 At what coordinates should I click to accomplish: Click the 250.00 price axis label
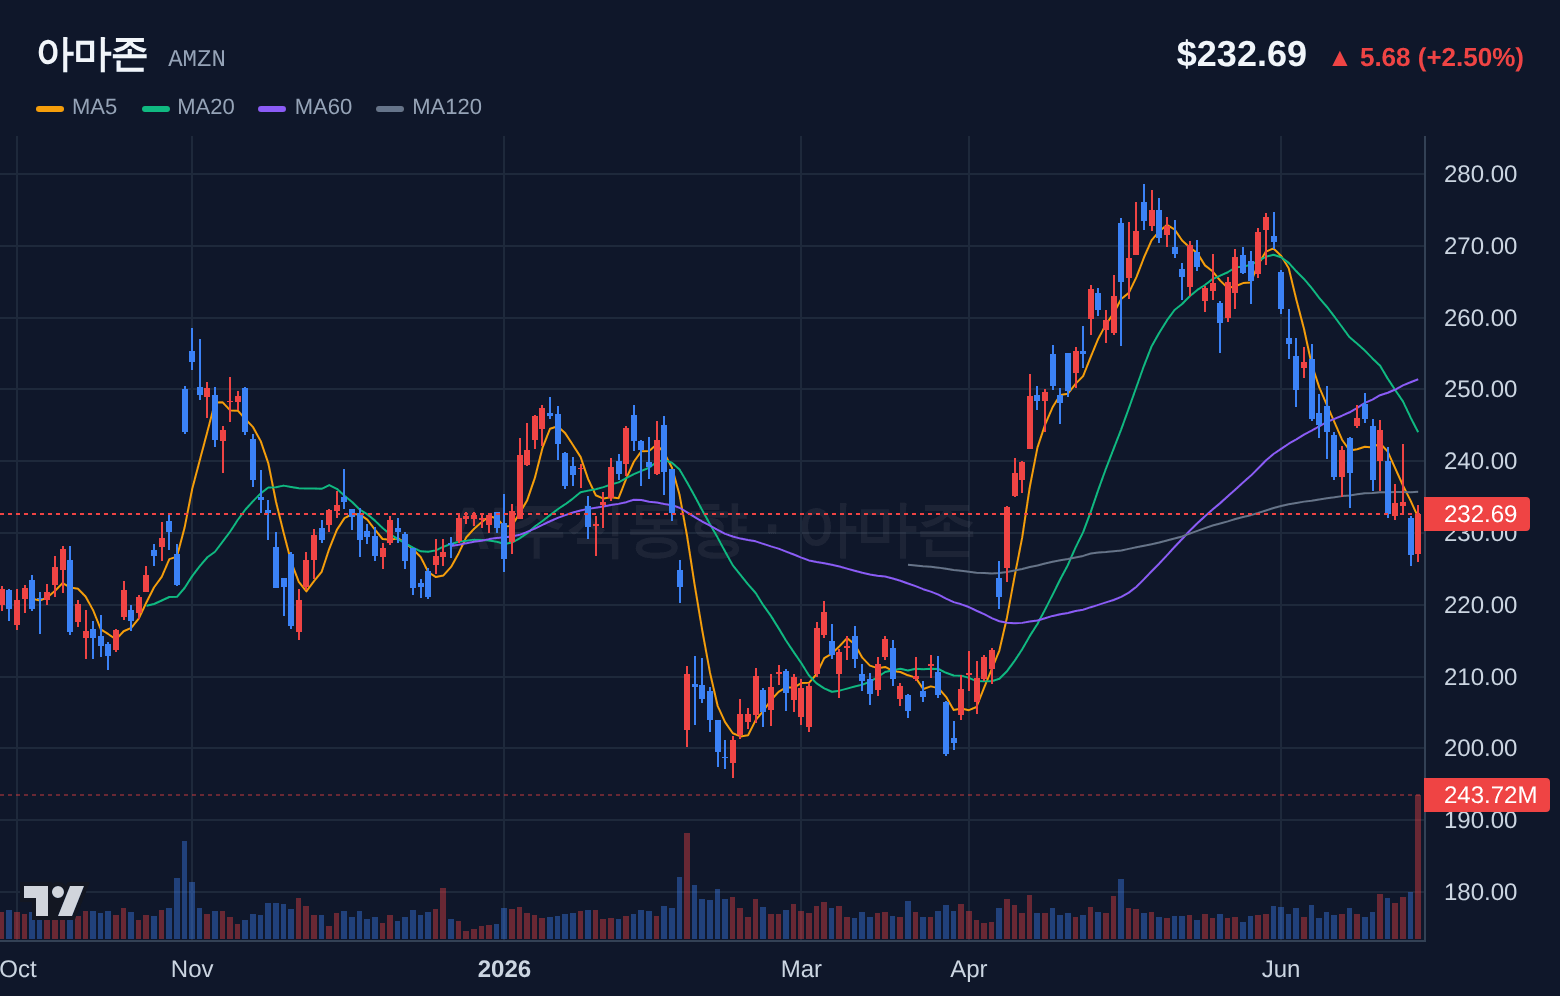pos(1480,389)
